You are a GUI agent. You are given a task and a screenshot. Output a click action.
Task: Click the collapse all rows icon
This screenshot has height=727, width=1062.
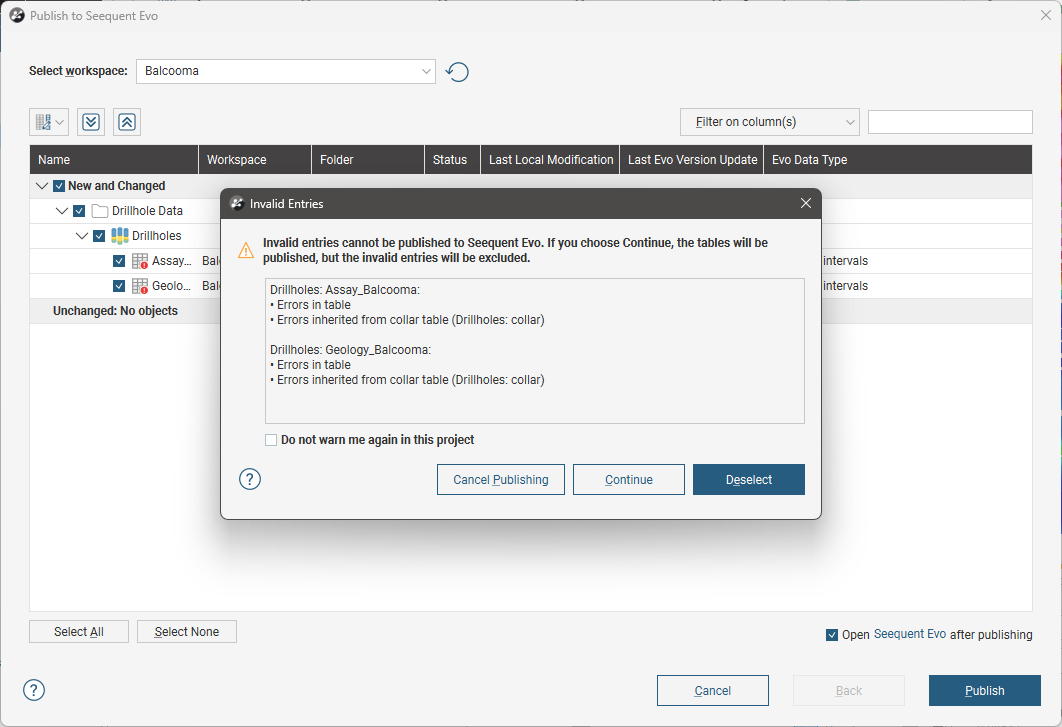tap(127, 122)
